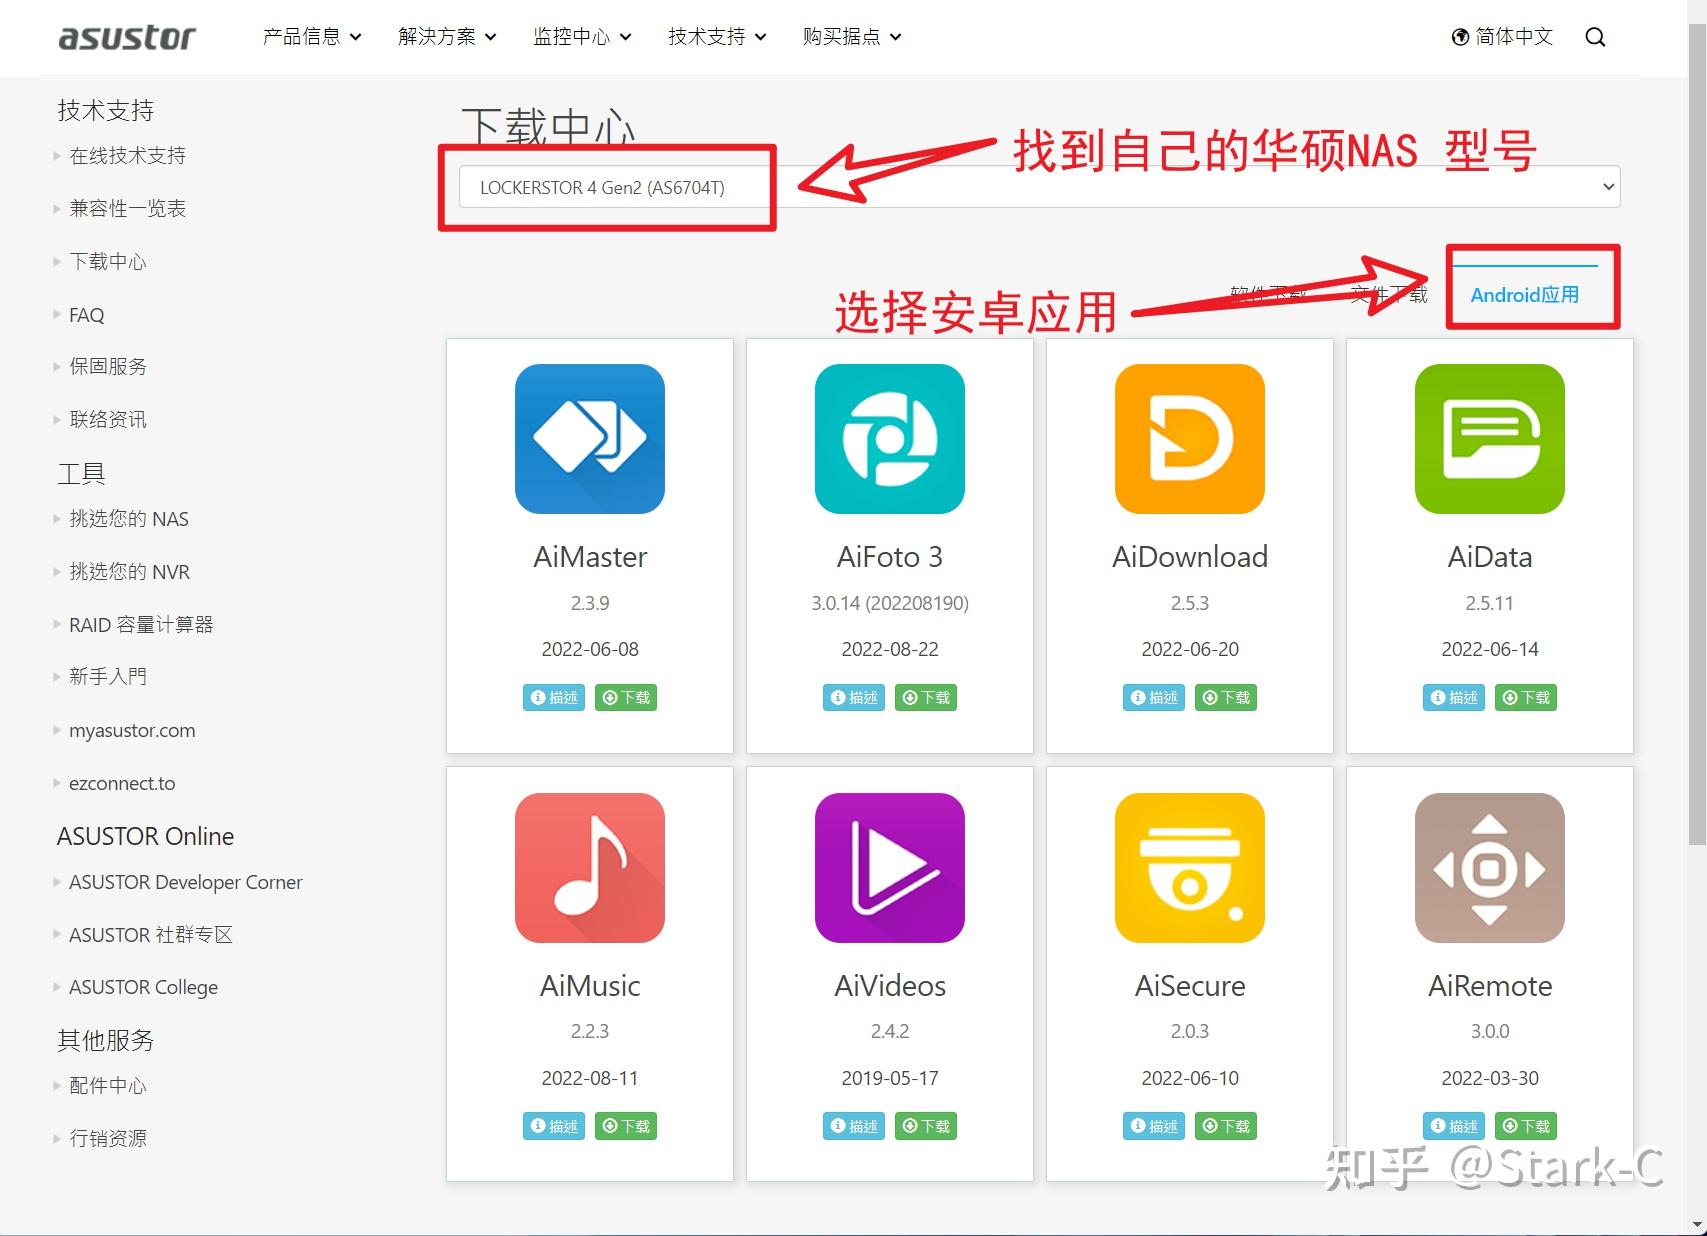Click the AiVideos app icon

(x=890, y=868)
